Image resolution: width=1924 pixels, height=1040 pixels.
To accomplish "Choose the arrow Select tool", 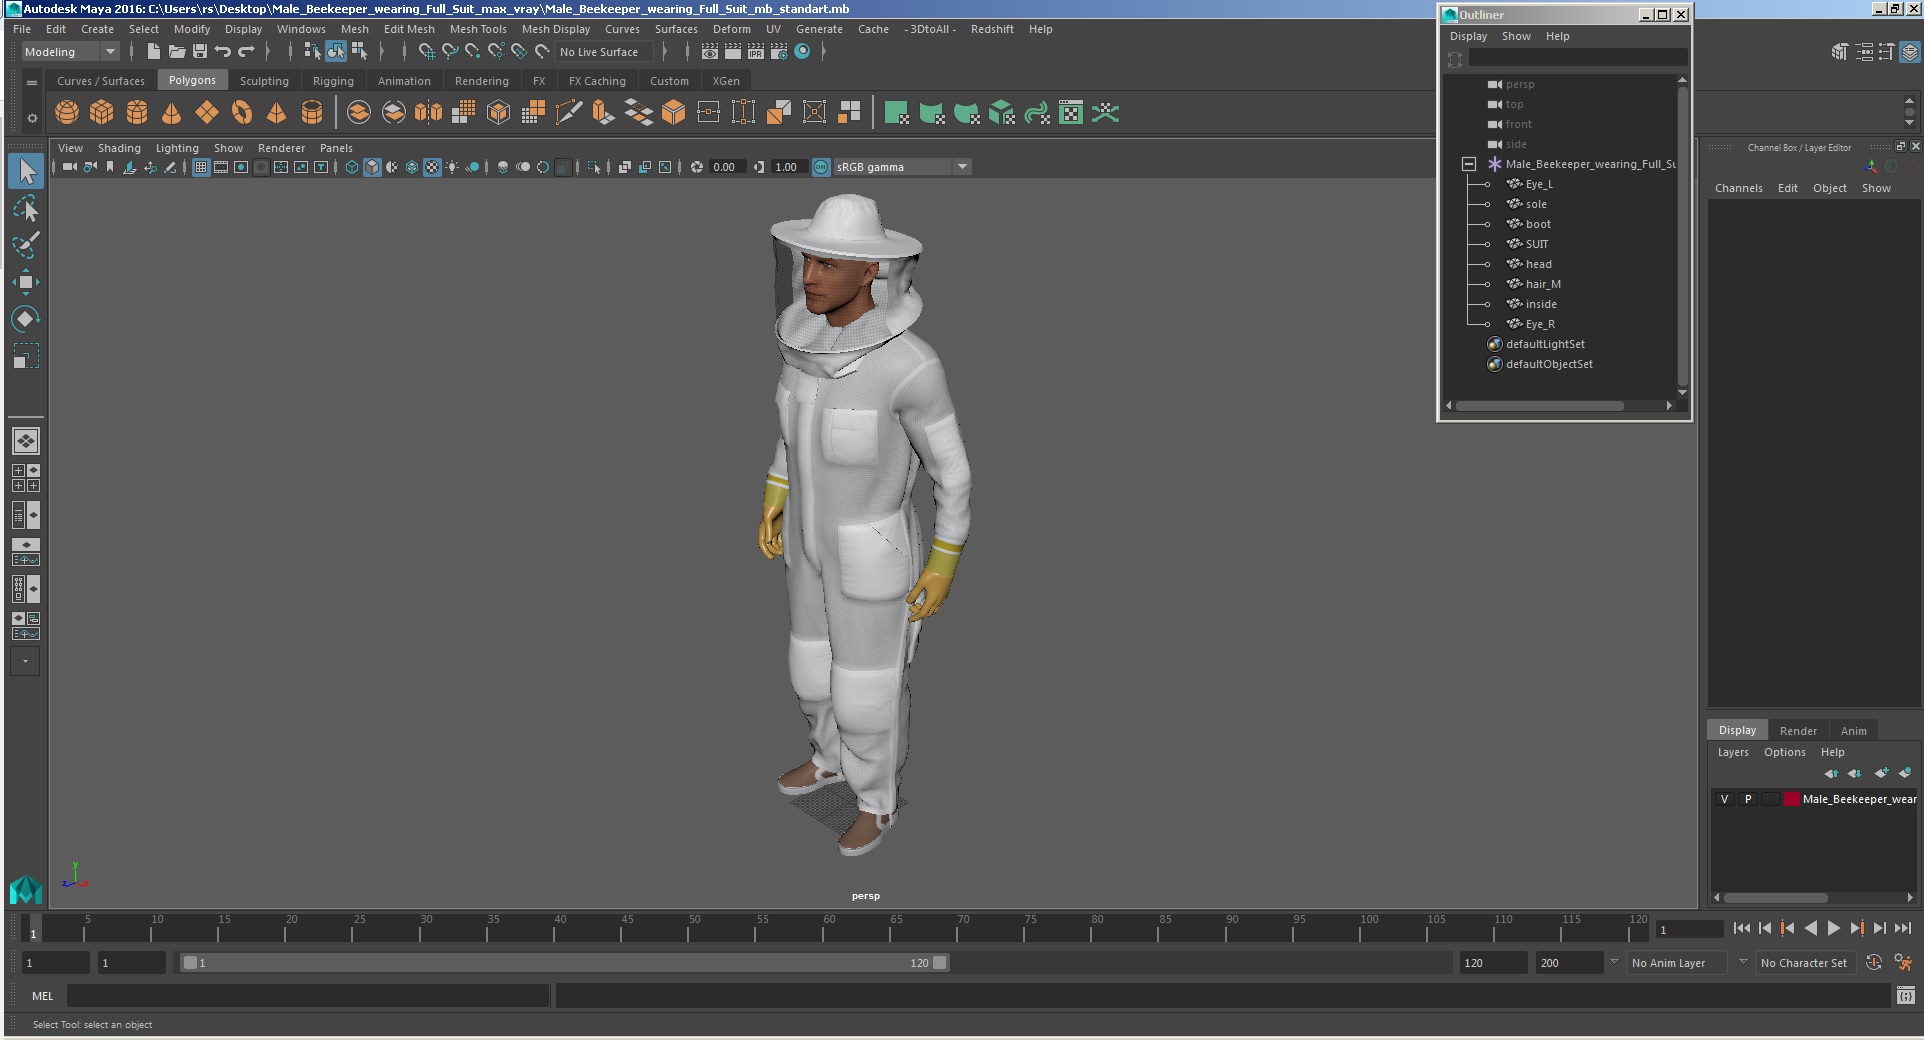I will pos(26,171).
